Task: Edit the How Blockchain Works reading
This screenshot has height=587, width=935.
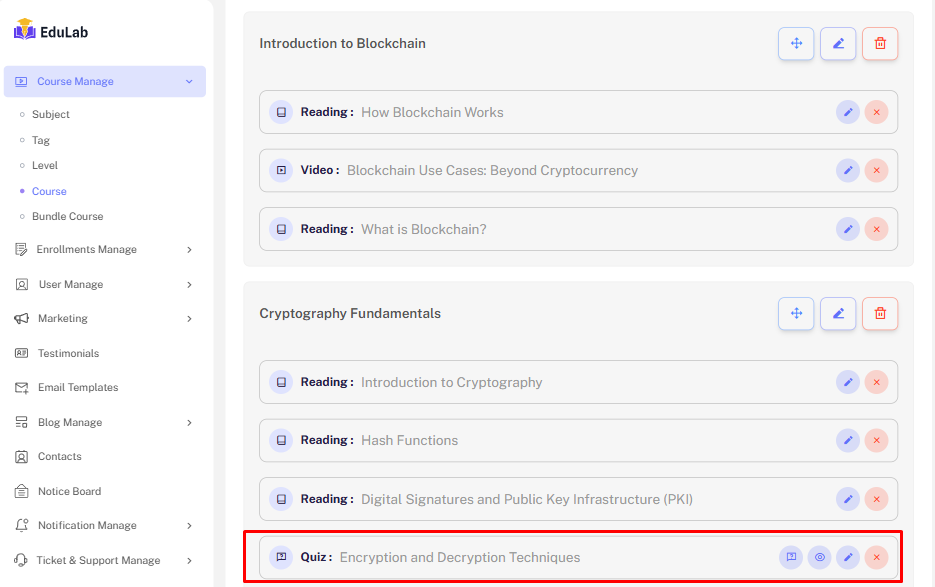Action: [848, 112]
